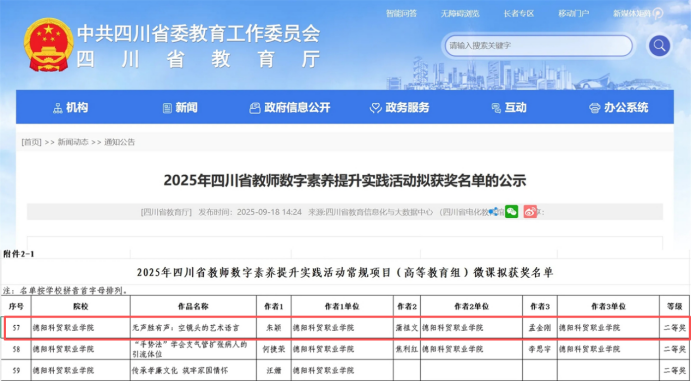Click the work title starting with "手势法"
692x382 pixels.
pos(190,349)
